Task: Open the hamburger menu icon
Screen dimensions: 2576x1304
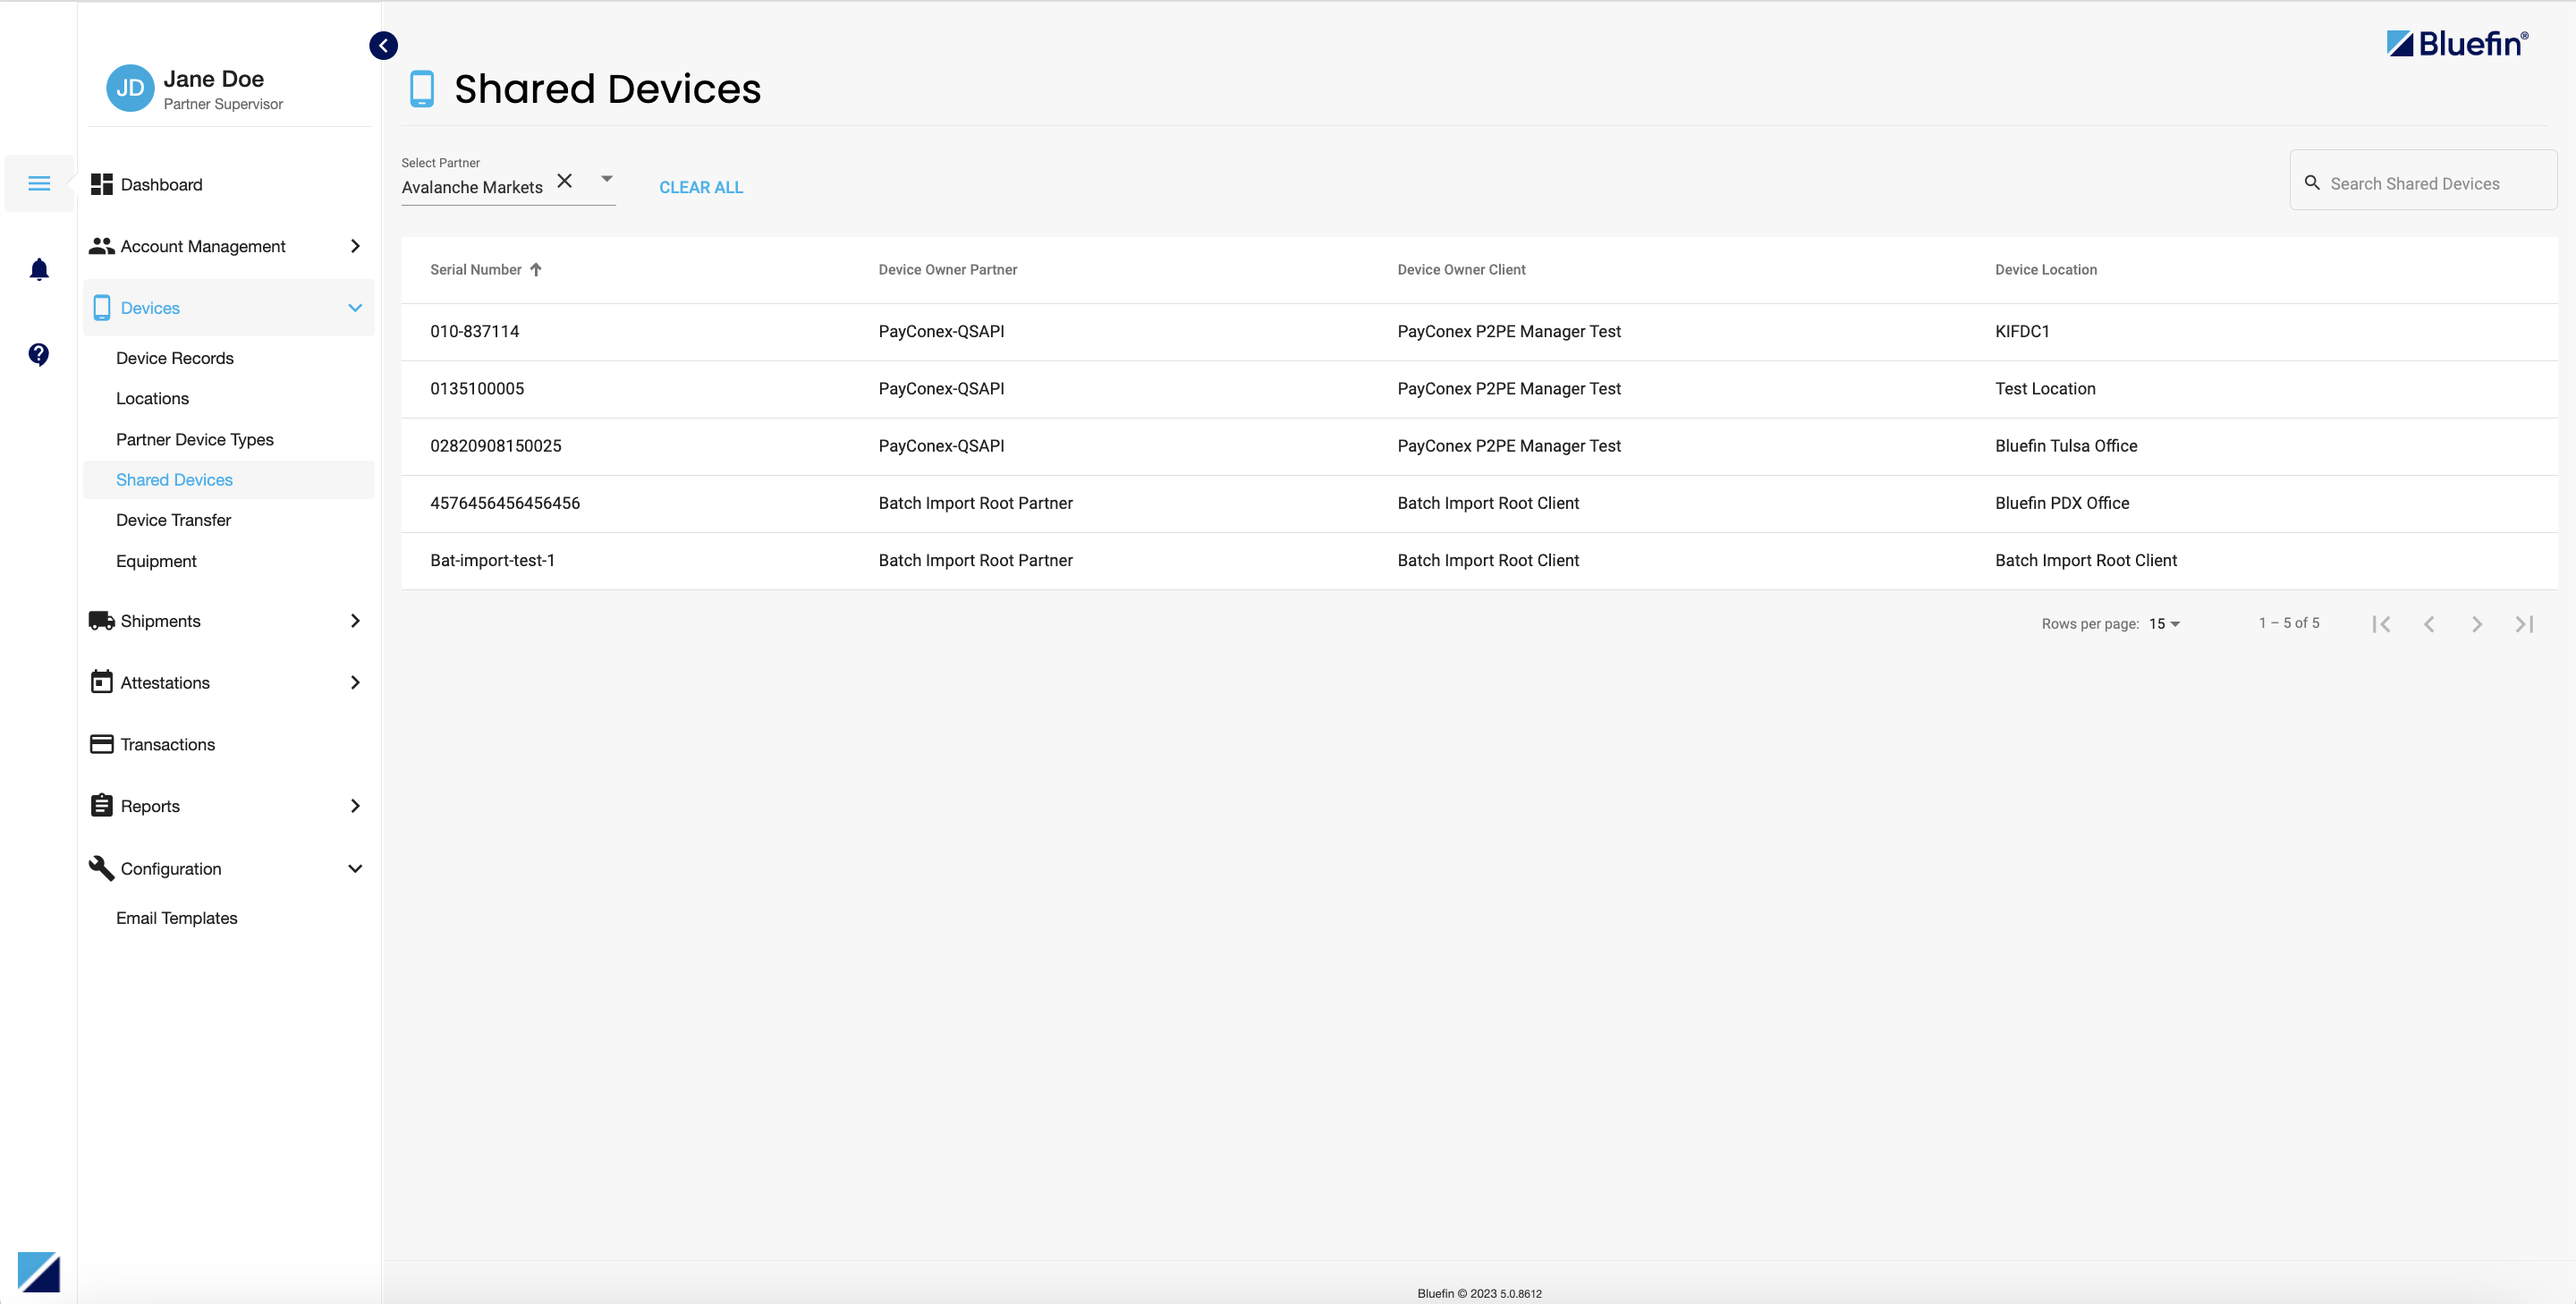Action: [39, 182]
